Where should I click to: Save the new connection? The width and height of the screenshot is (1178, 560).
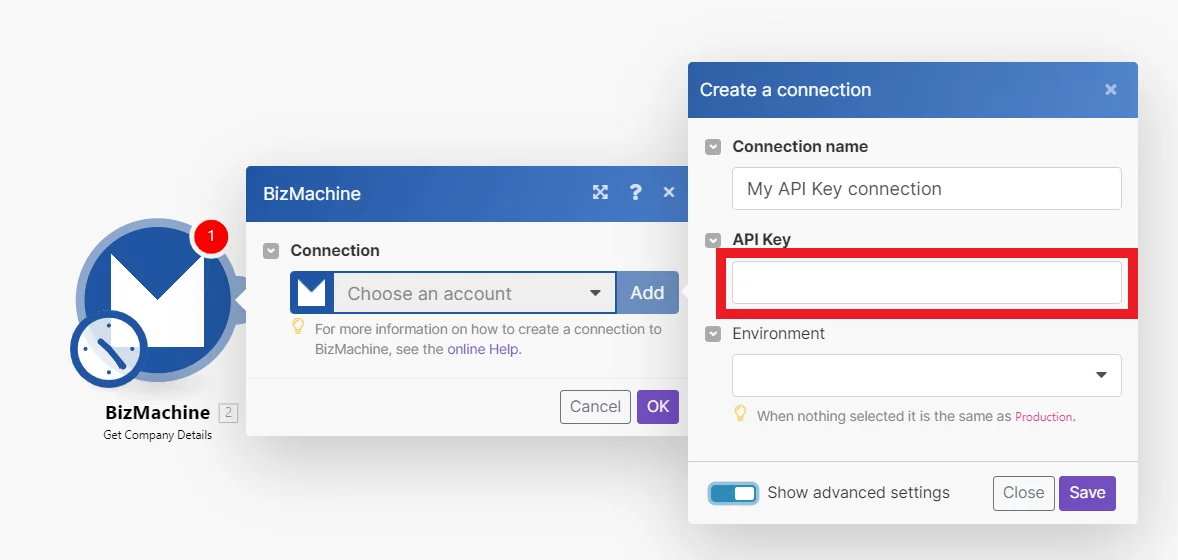[x=1088, y=493]
